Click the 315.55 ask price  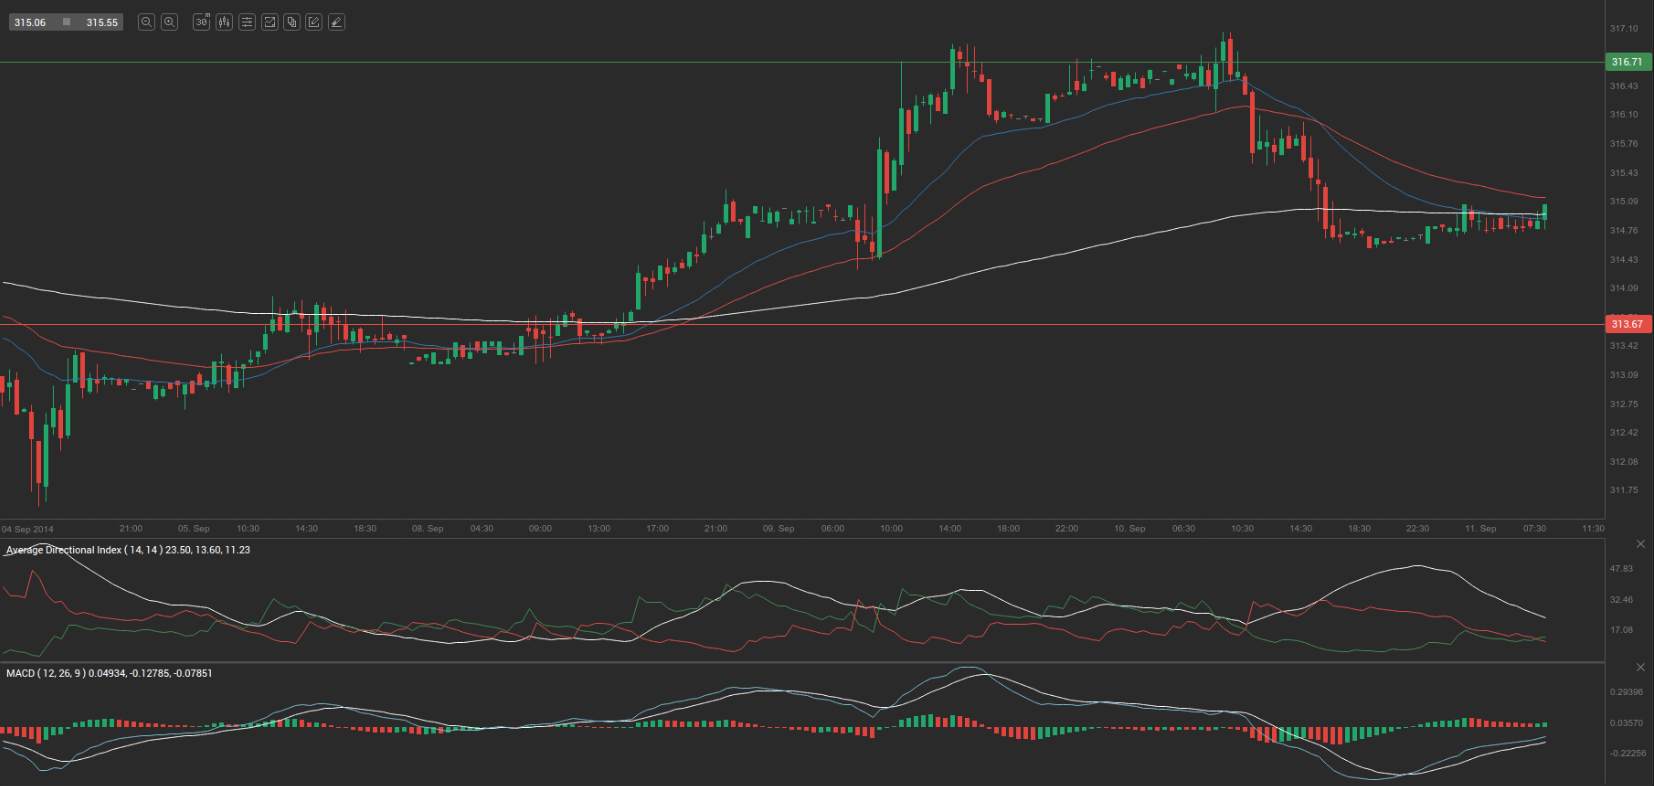pos(102,22)
